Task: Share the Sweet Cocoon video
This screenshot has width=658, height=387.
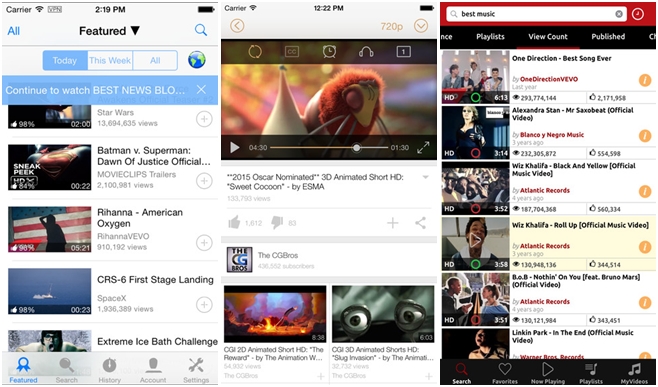Action: [x=420, y=223]
